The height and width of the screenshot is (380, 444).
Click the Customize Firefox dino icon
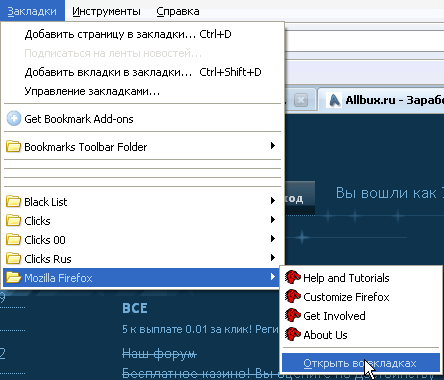(293, 296)
